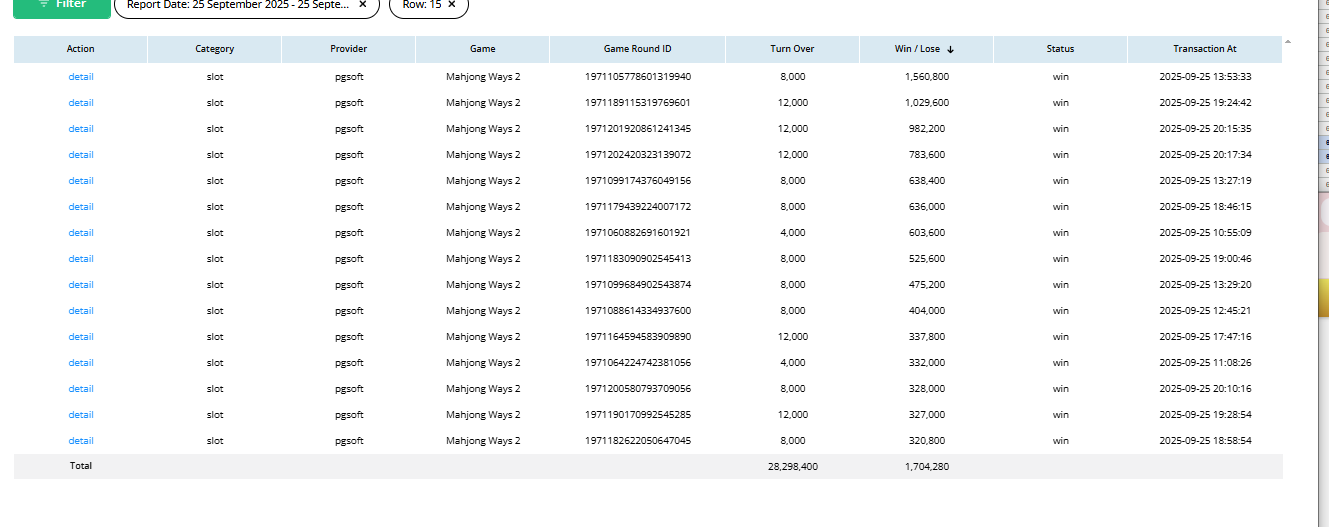Click the Game column header
Screen dimensions: 1329x527
(x=483, y=49)
